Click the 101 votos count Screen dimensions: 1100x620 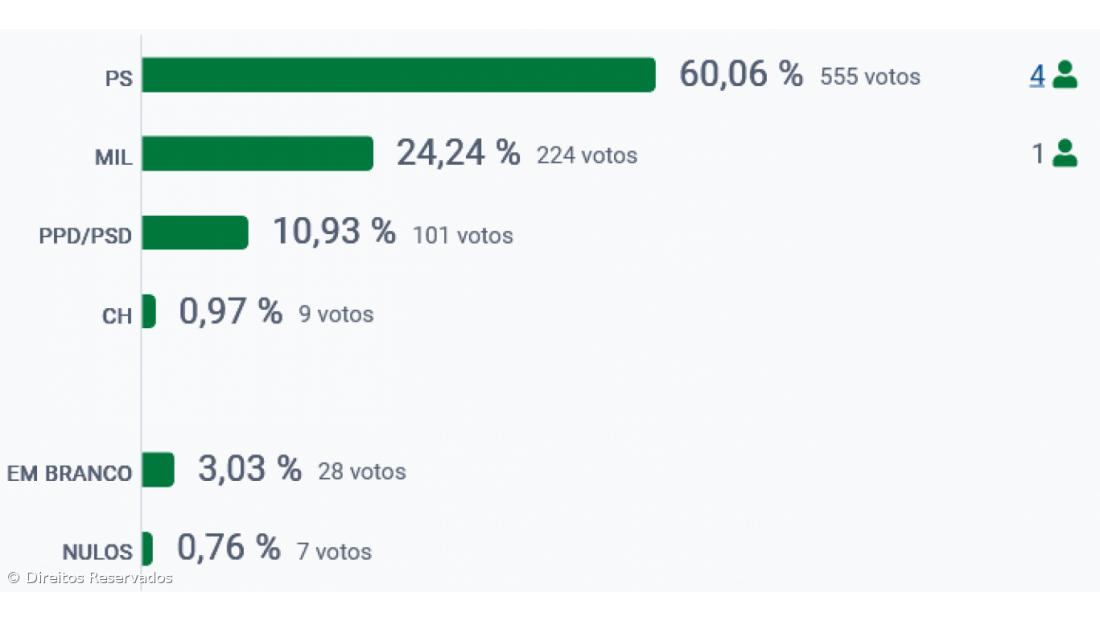pyautogui.click(x=463, y=236)
